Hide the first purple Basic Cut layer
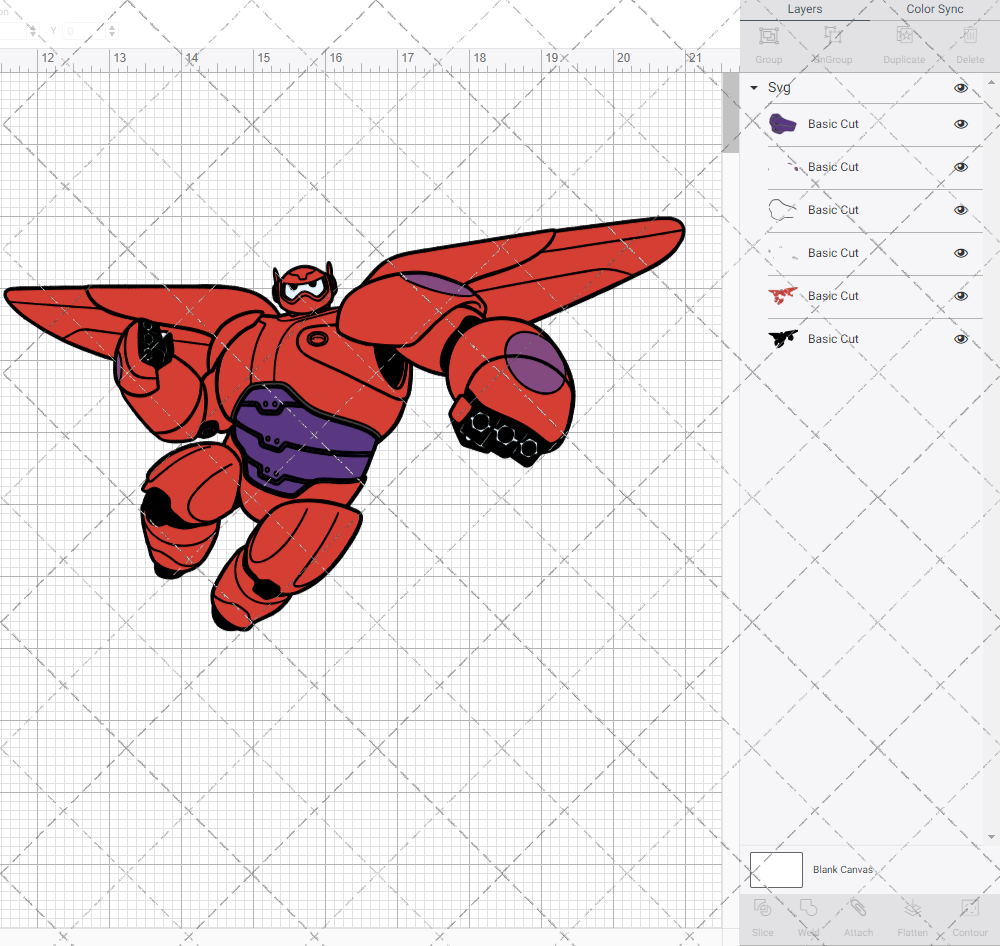This screenshot has width=1000, height=946. (961, 124)
